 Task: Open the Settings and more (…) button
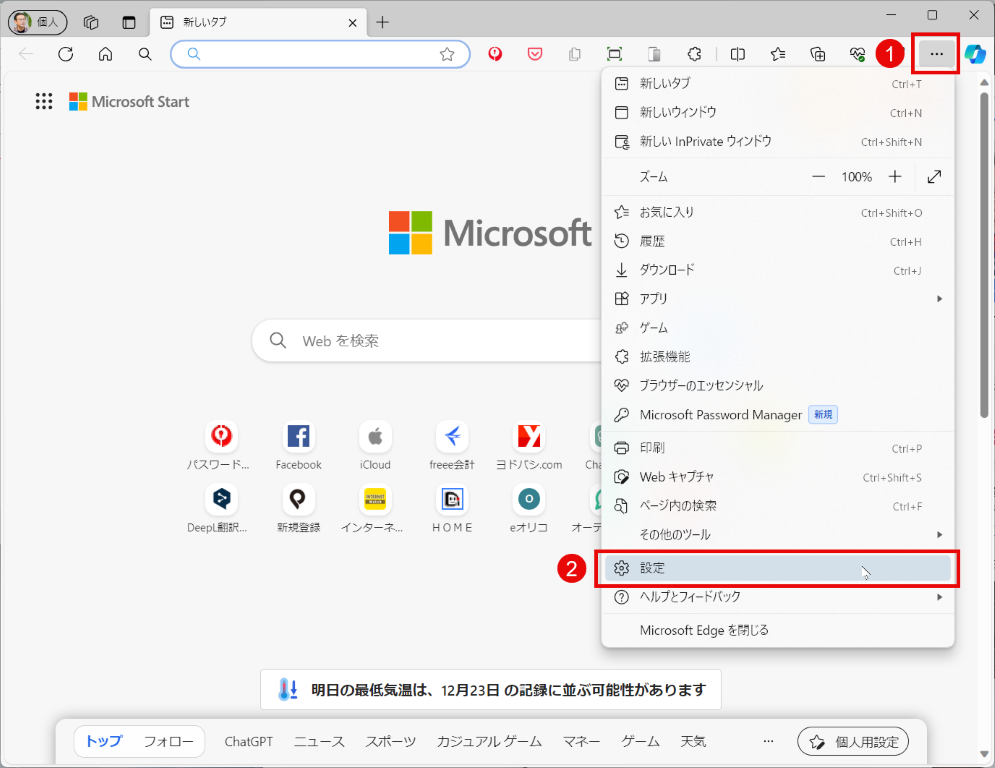[x=936, y=54]
